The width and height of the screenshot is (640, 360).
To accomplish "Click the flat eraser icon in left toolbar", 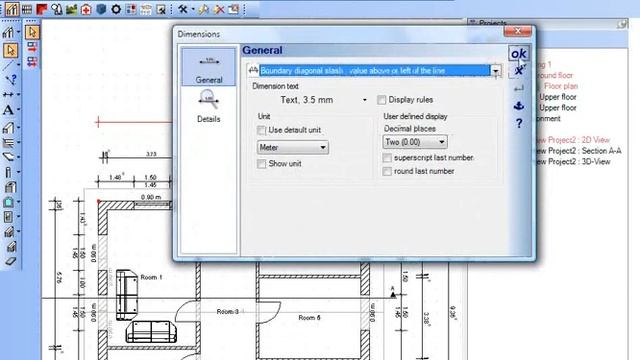I will 10,261.
